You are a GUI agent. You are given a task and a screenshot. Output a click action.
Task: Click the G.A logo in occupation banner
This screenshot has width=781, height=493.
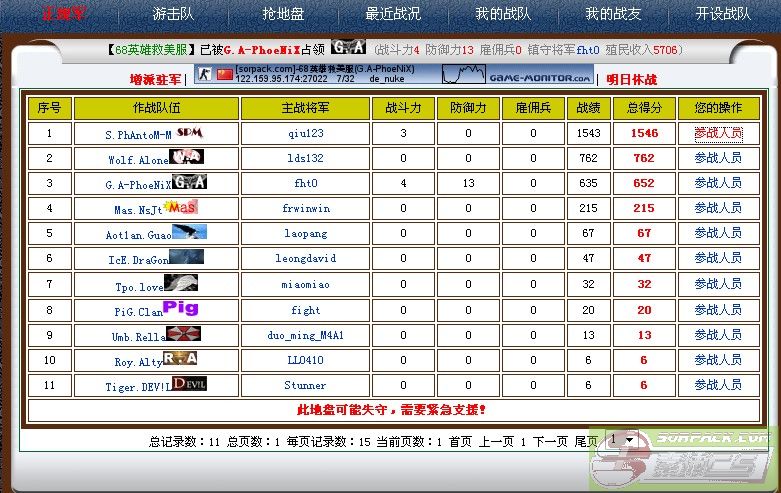(x=348, y=47)
